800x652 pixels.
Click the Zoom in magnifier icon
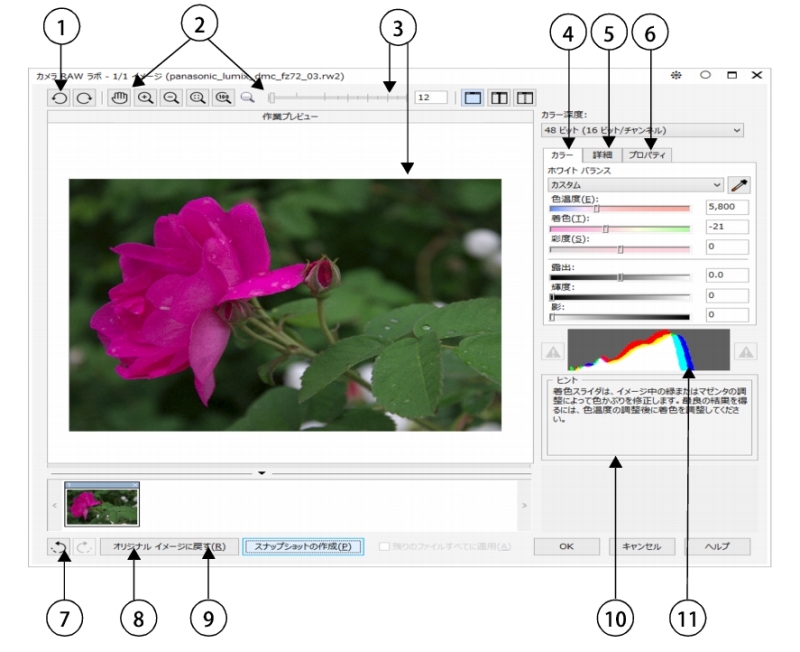[x=144, y=98]
